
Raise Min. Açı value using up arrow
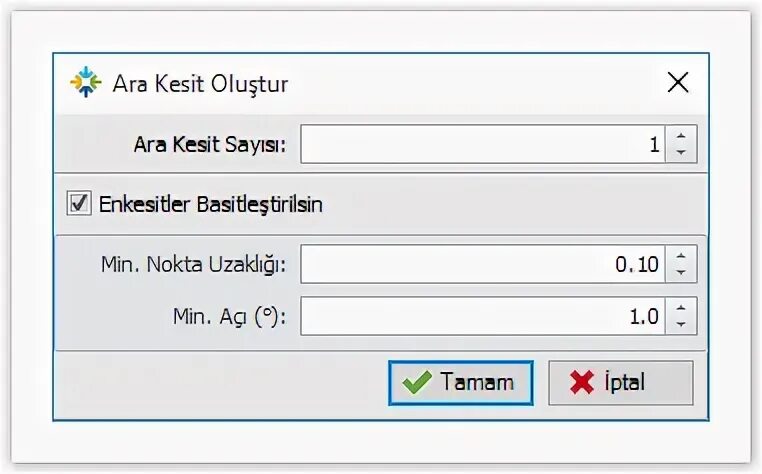681,309
